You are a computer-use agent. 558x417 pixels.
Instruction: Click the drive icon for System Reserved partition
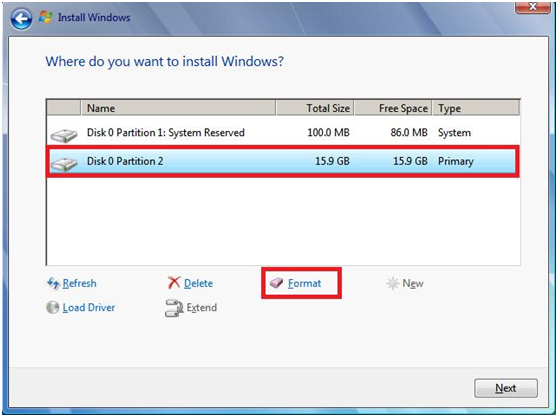click(x=64, y=136)
